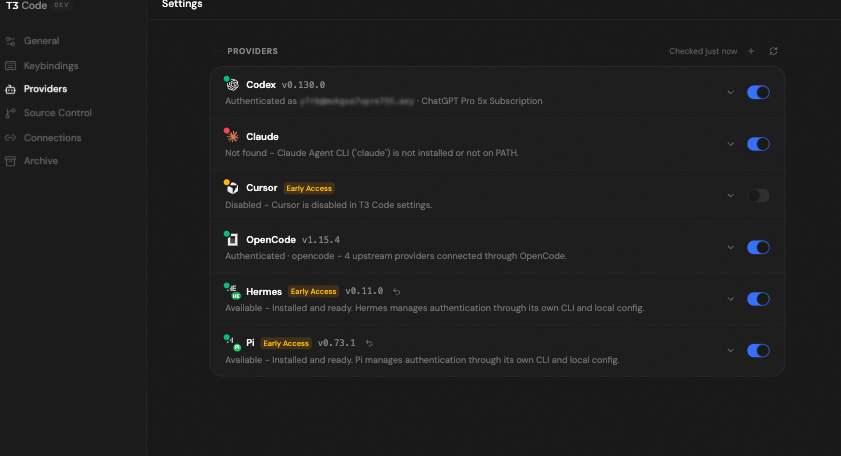Expand the Hermes provider row chevron
Screen dimensions: 841x456
(731, 299)
